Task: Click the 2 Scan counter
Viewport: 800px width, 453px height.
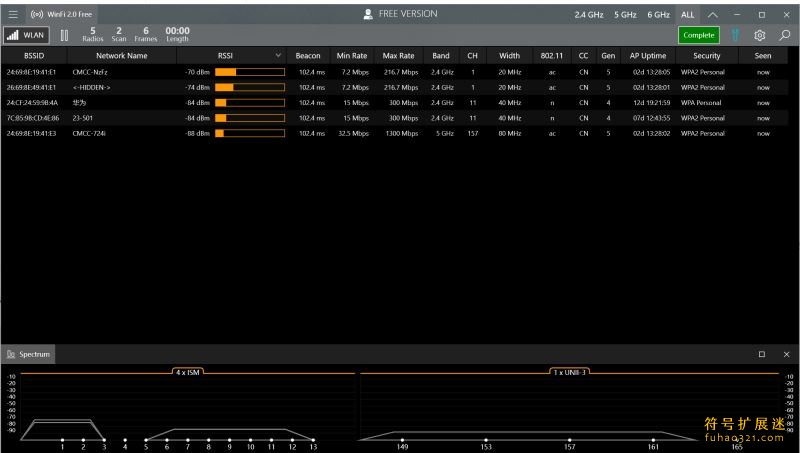Action: (119, 35)
